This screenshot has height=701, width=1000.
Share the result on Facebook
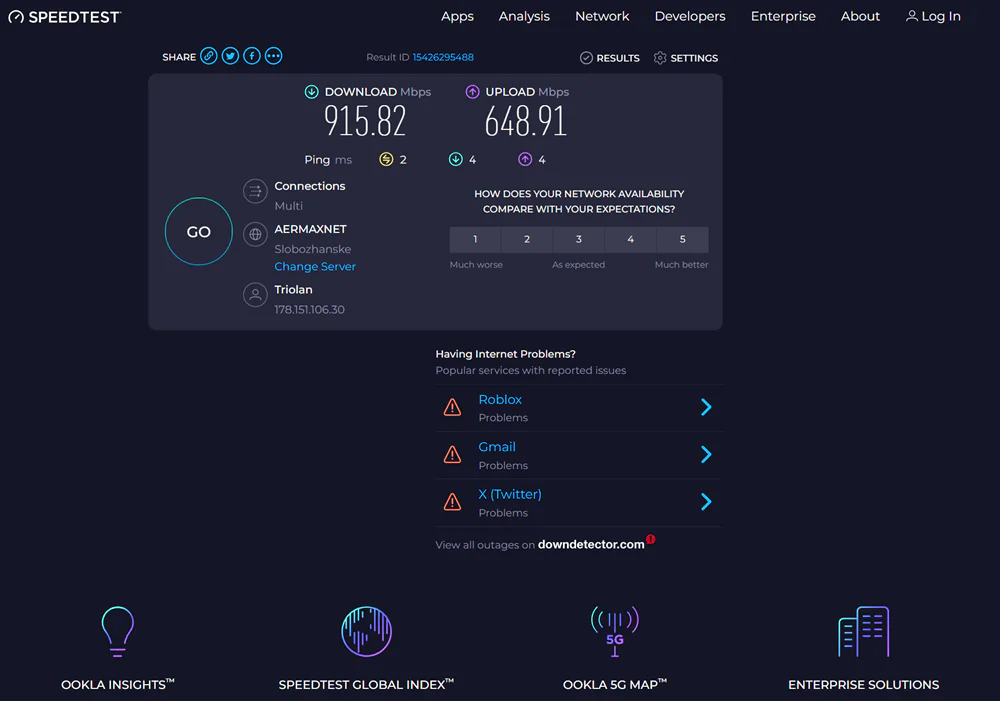click(252, 56)
